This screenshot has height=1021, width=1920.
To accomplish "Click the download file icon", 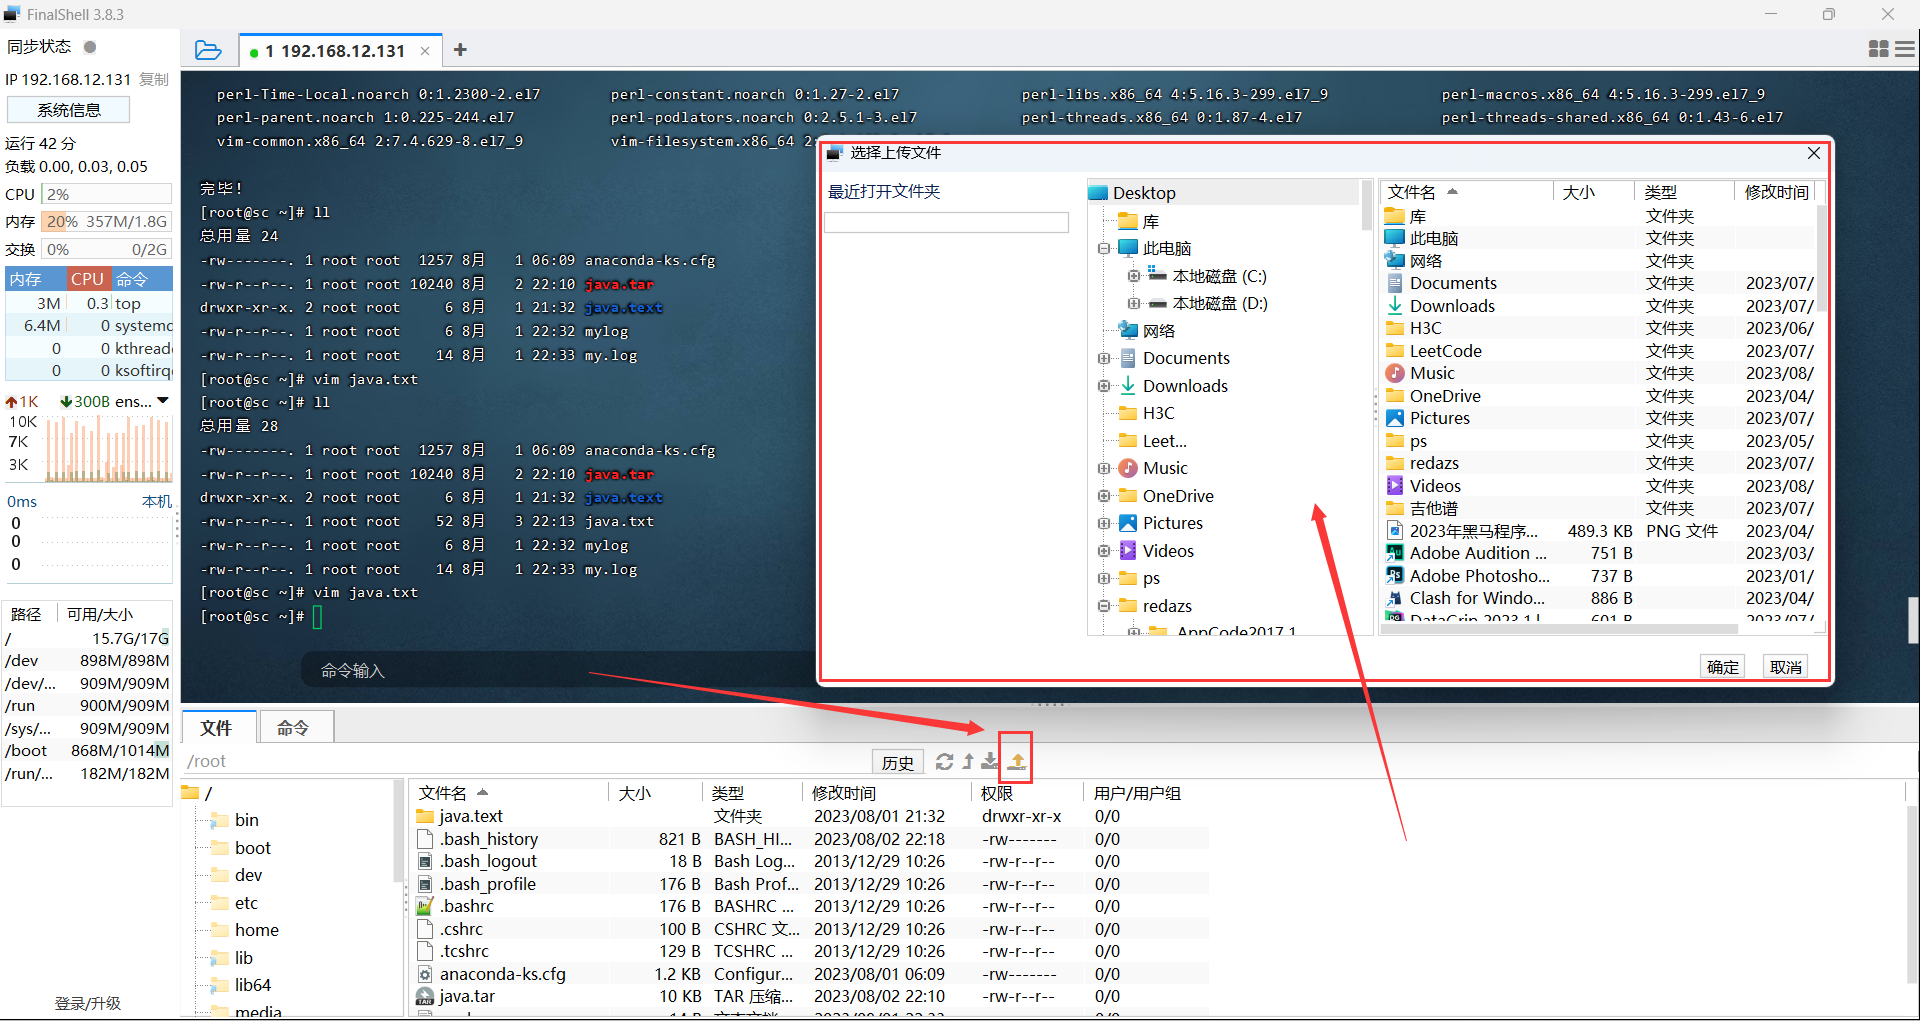I will [x=990, y=762].
